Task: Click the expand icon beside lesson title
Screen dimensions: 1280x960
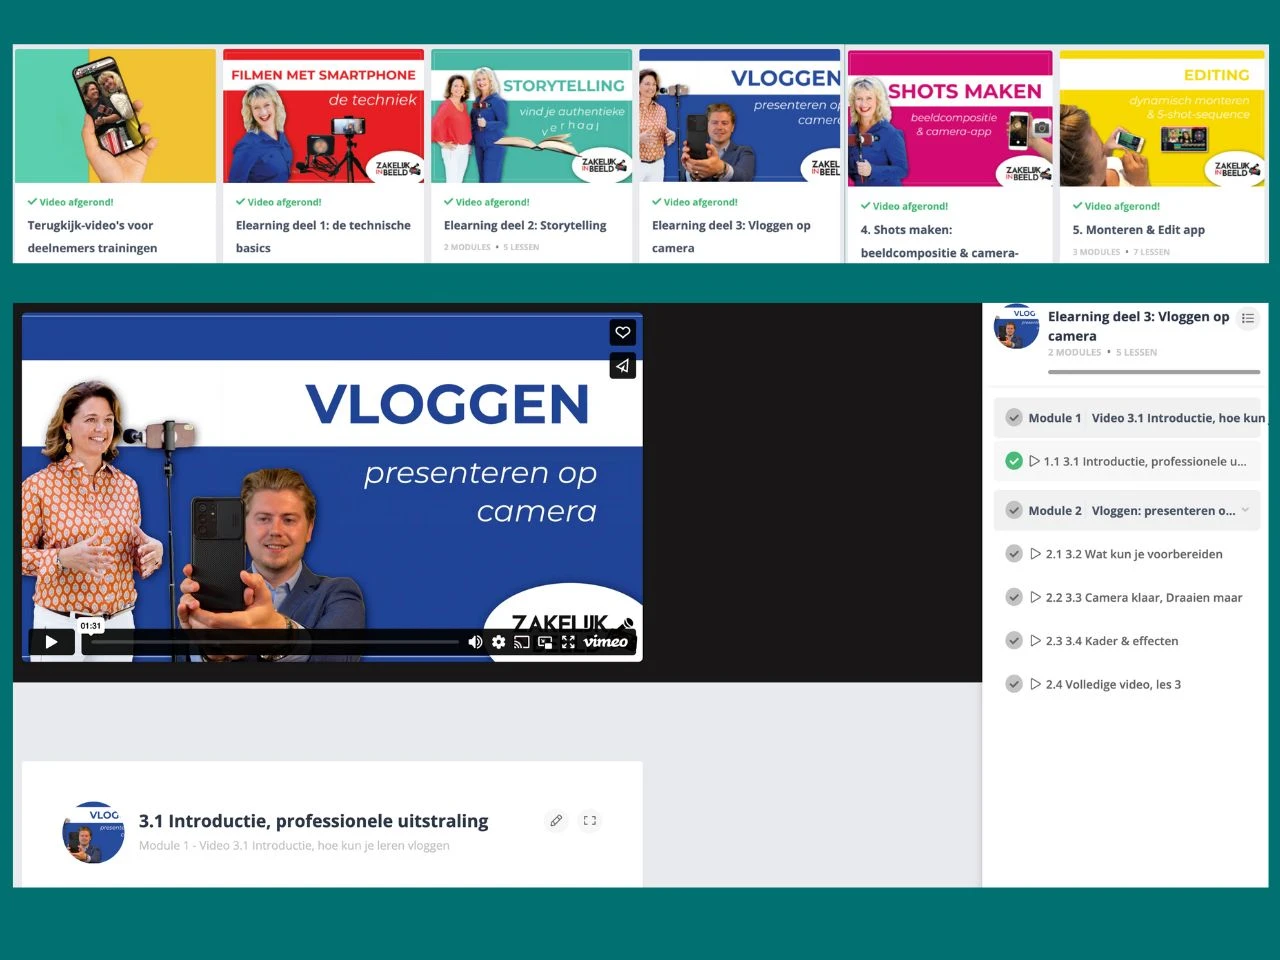Action: (590, 821)
